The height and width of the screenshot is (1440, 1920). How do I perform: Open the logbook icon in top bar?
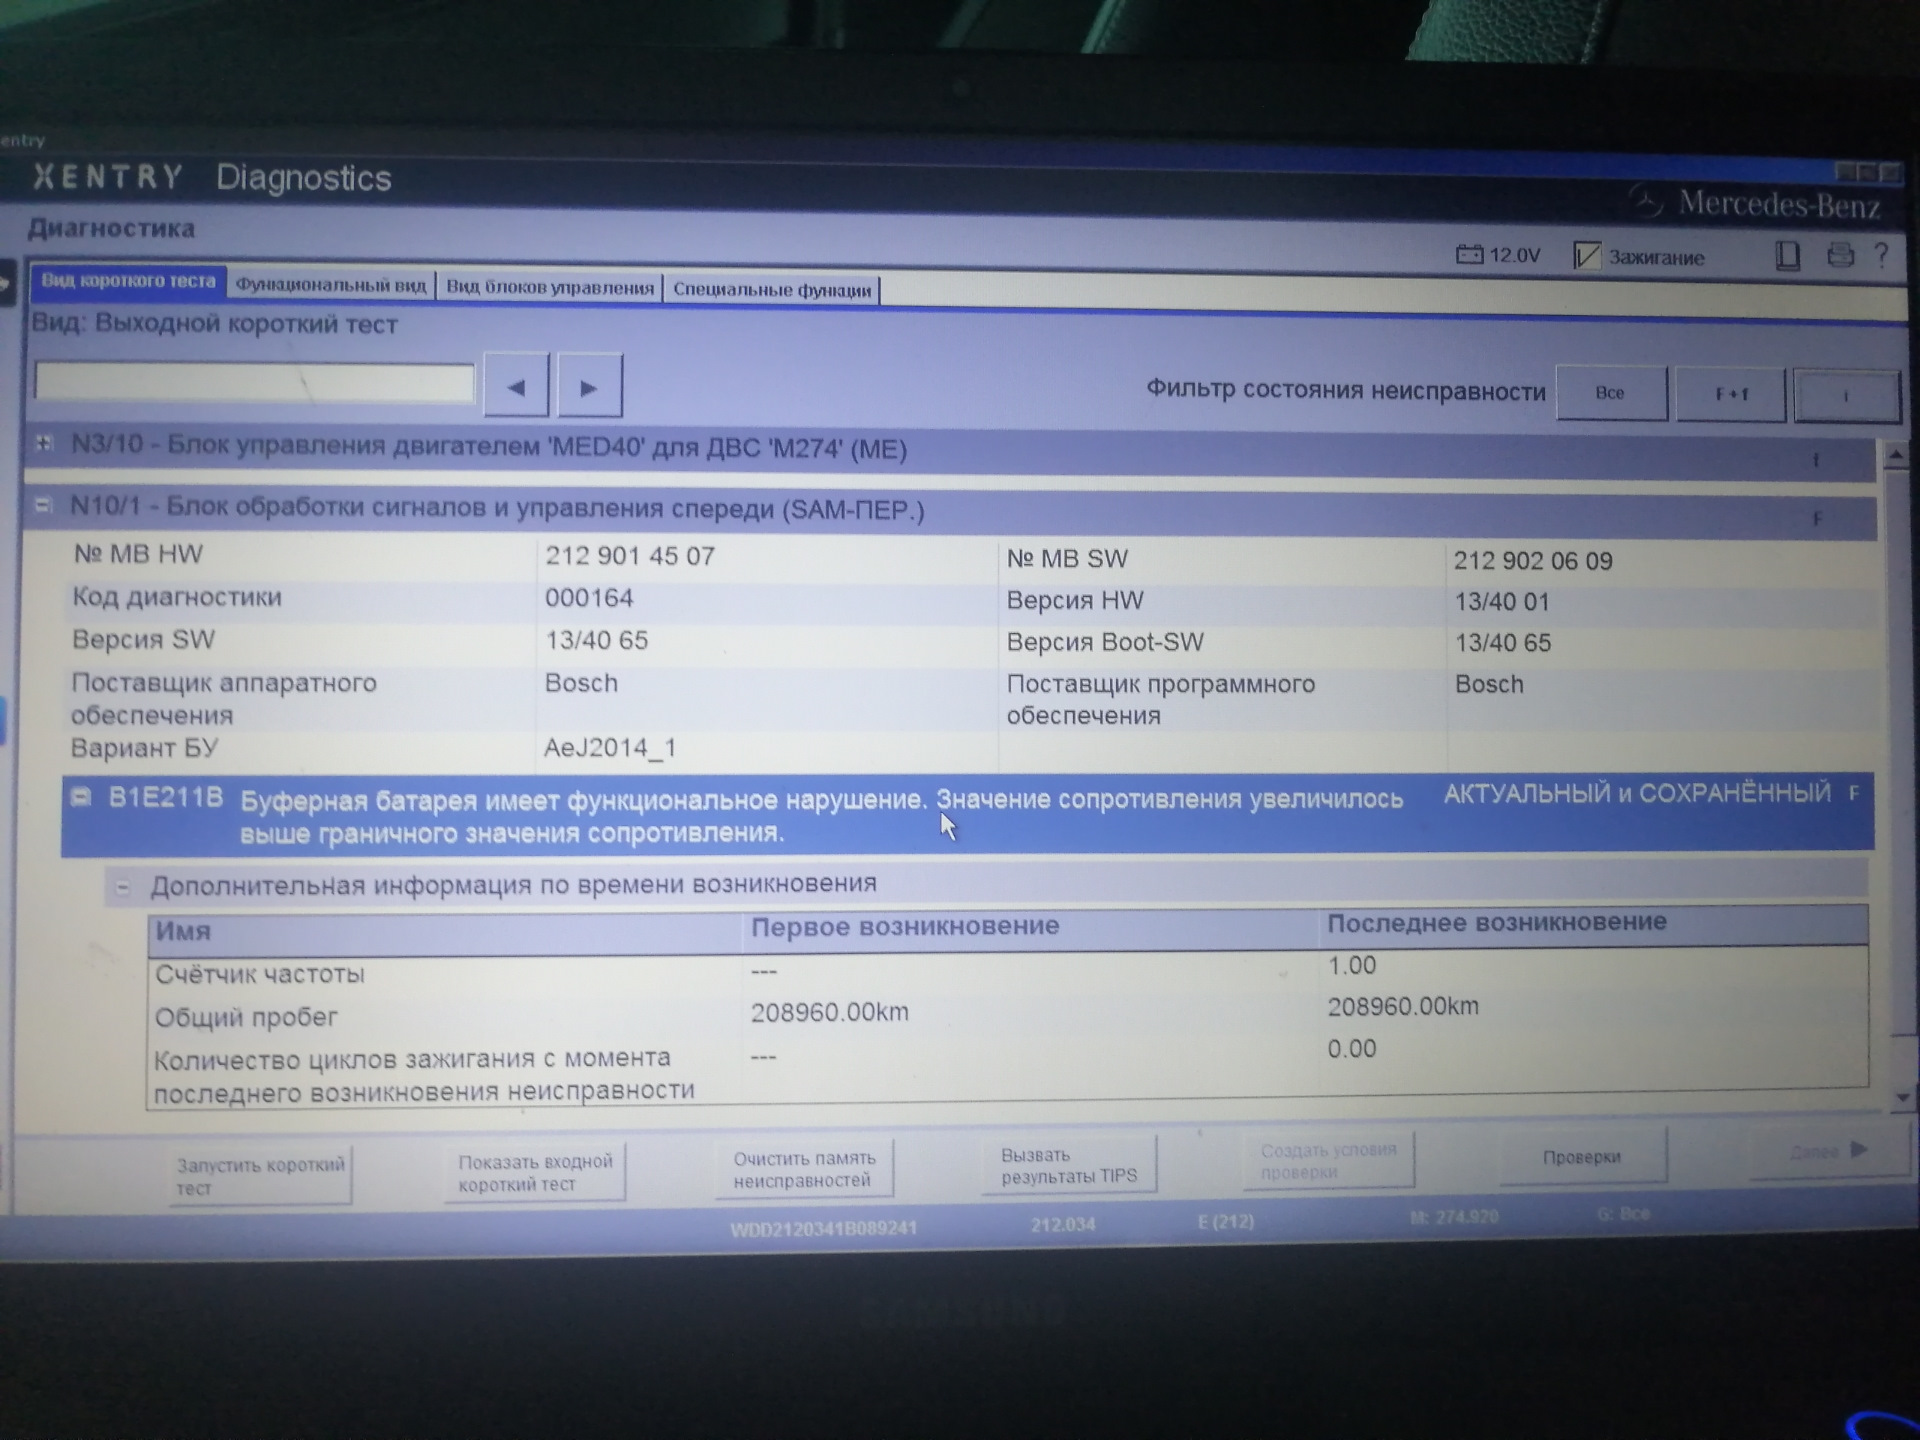pyautogui.click(x=1787, y=256)
